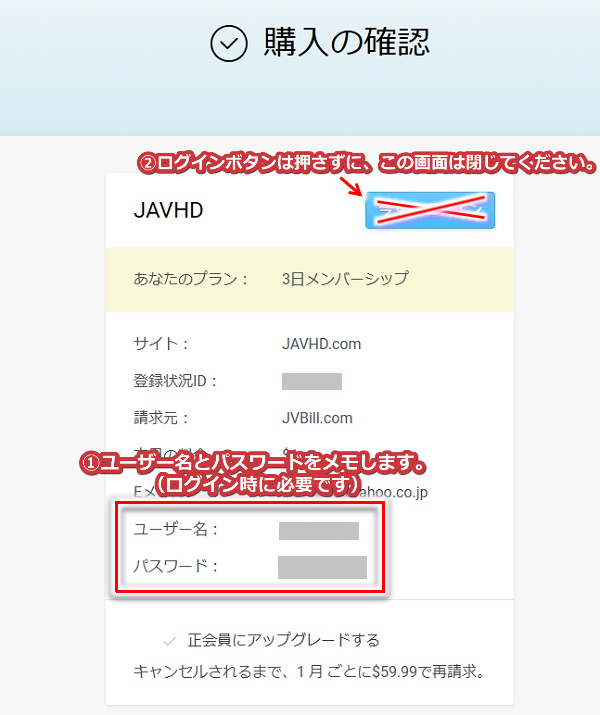Click the パスワード label

pos(176,566)
